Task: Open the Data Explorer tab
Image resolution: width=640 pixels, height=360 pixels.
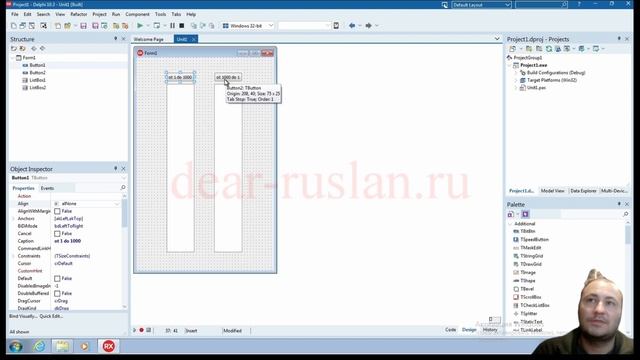Action: [583, 191]
